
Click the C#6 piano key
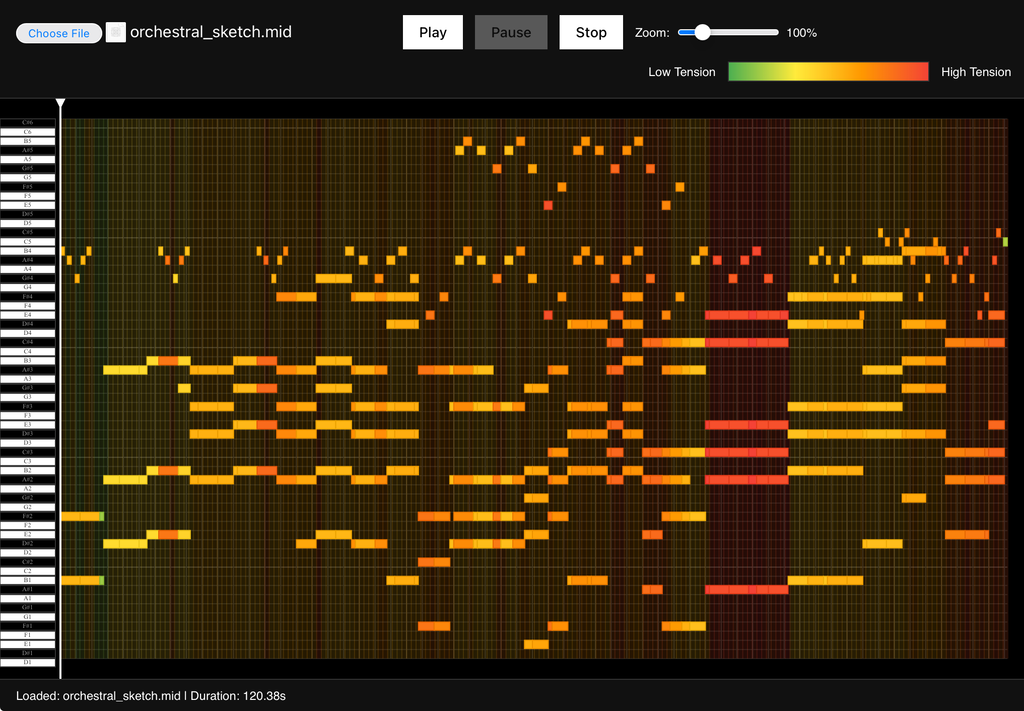[27, 123]
